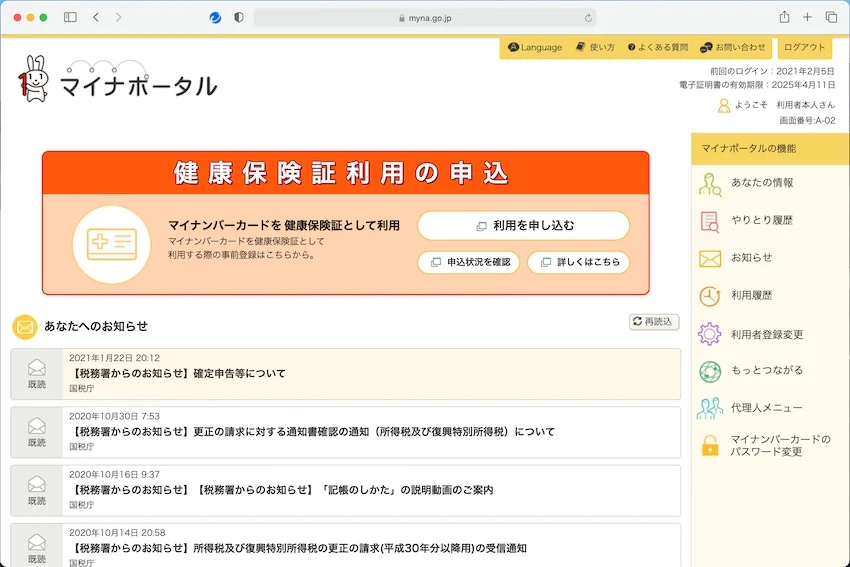Open the Safari share icon
850x567 pixels.
click(784, 17)
